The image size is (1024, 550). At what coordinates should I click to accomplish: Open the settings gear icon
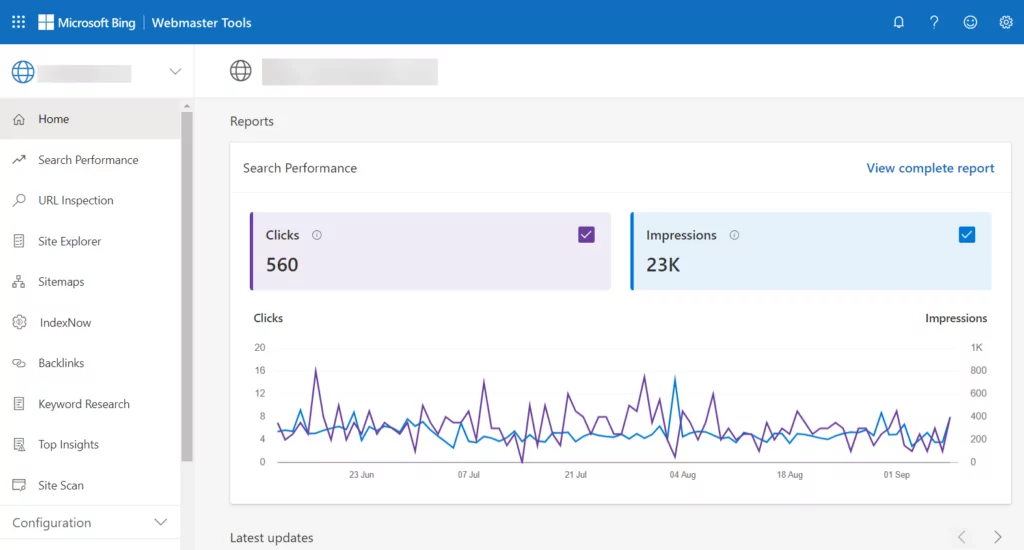point(1006,22)
